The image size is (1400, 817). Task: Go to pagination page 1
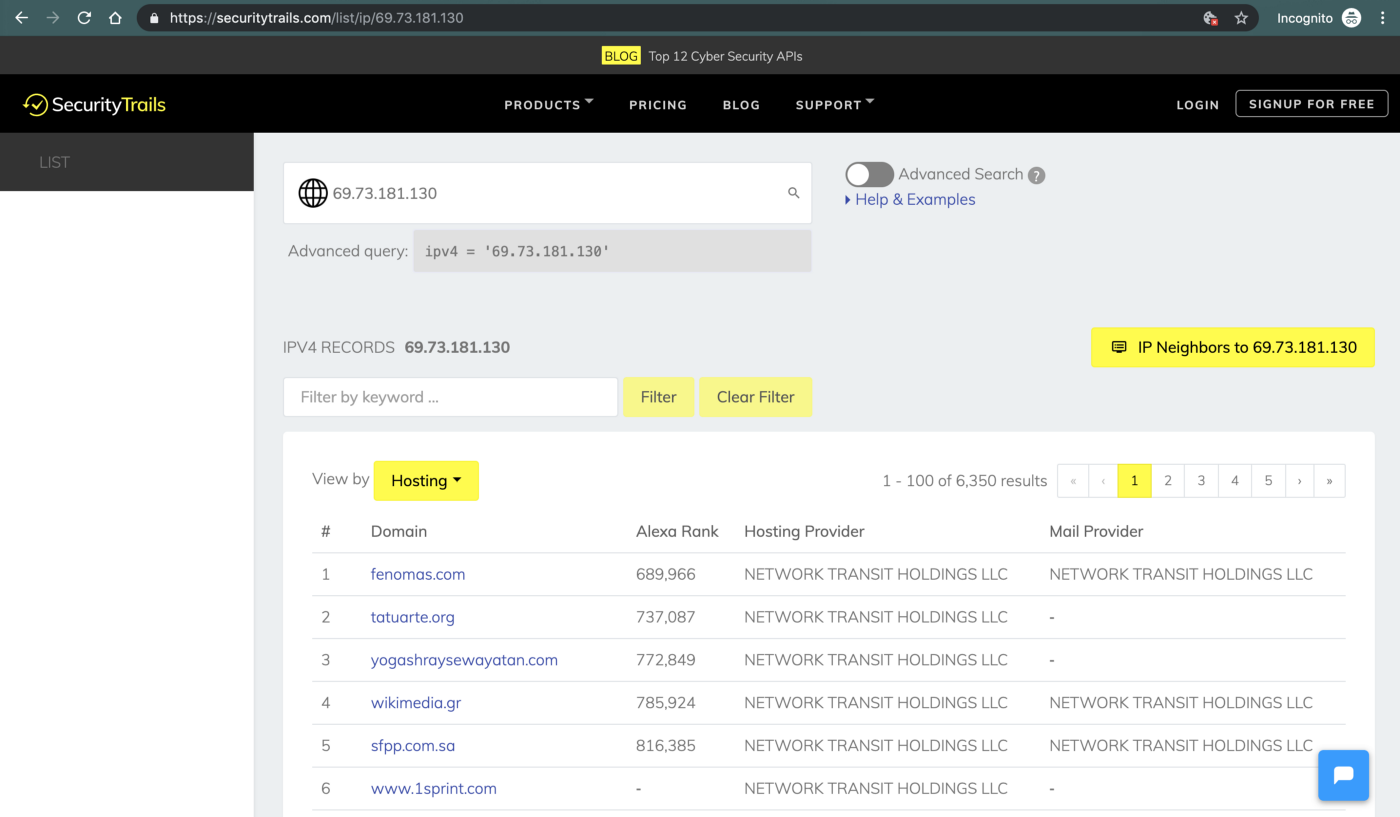(x=1134, y=481)
